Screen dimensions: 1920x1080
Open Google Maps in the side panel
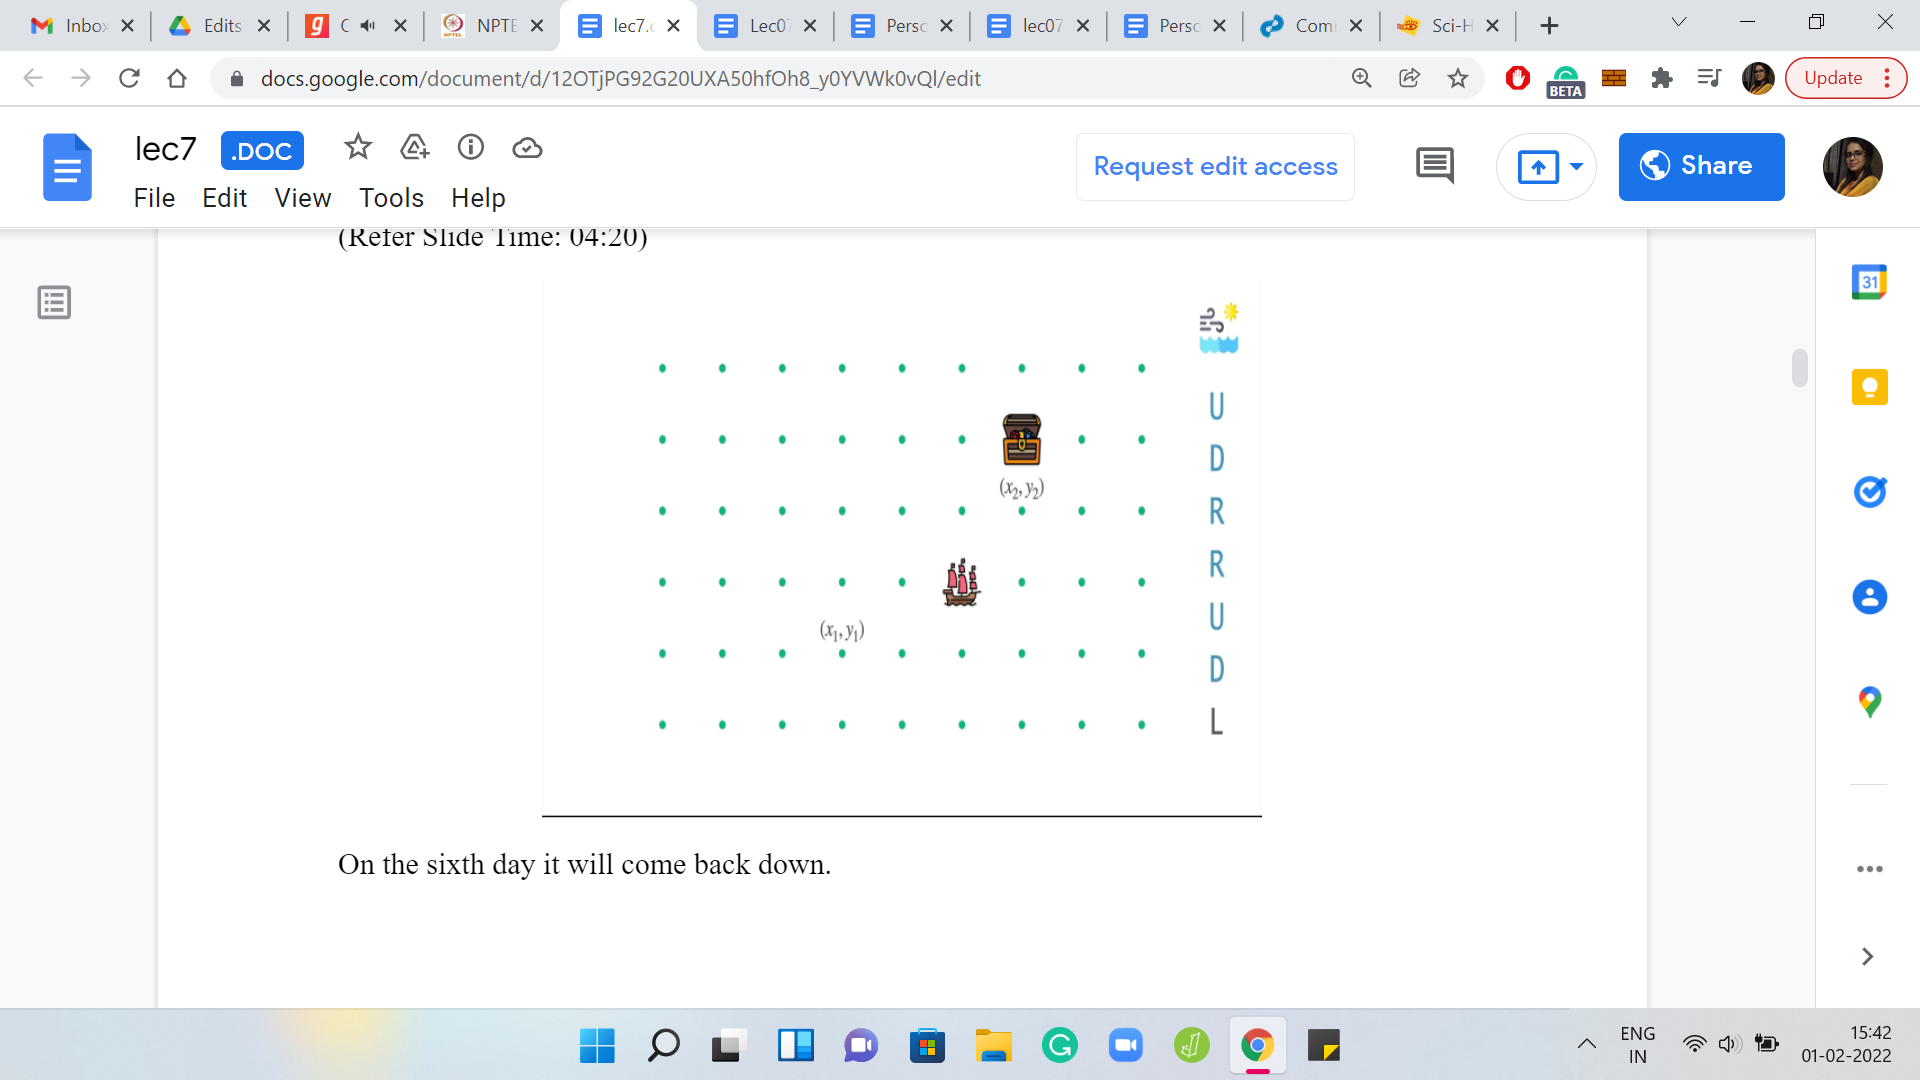point(1868,702)
